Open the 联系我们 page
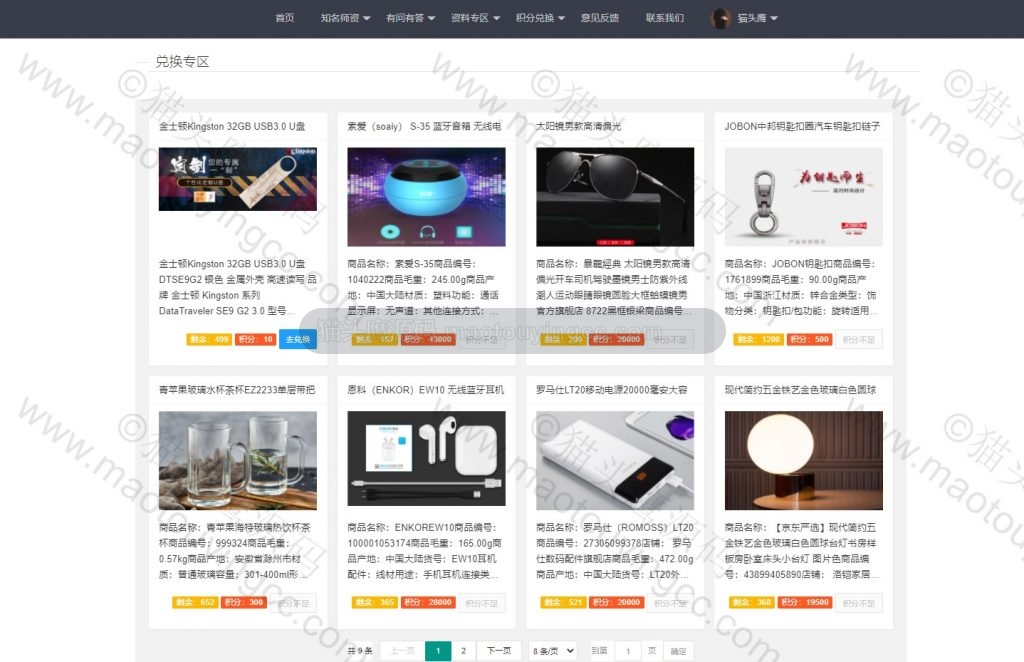Screen dimensions: 1024x662 click(665, 18)
